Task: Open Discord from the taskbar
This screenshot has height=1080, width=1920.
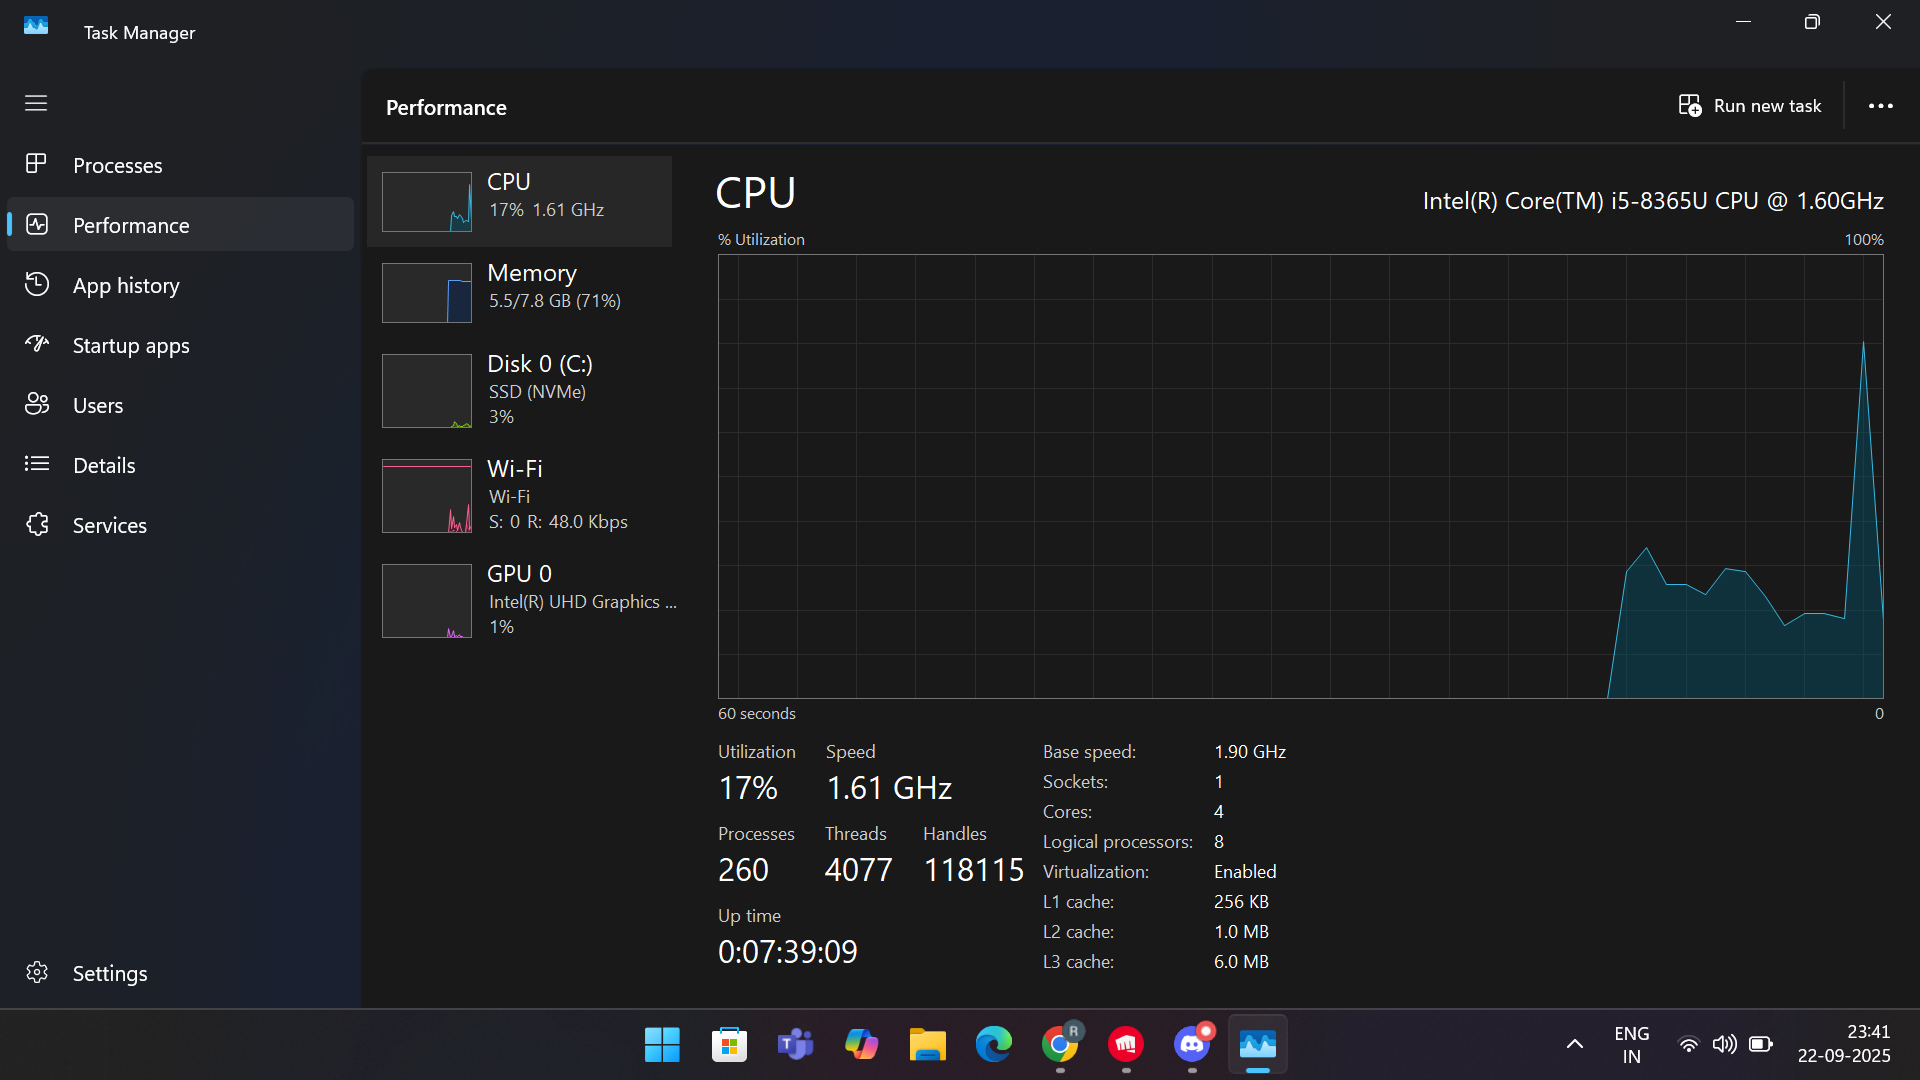Action: tap(1192, 1045)
